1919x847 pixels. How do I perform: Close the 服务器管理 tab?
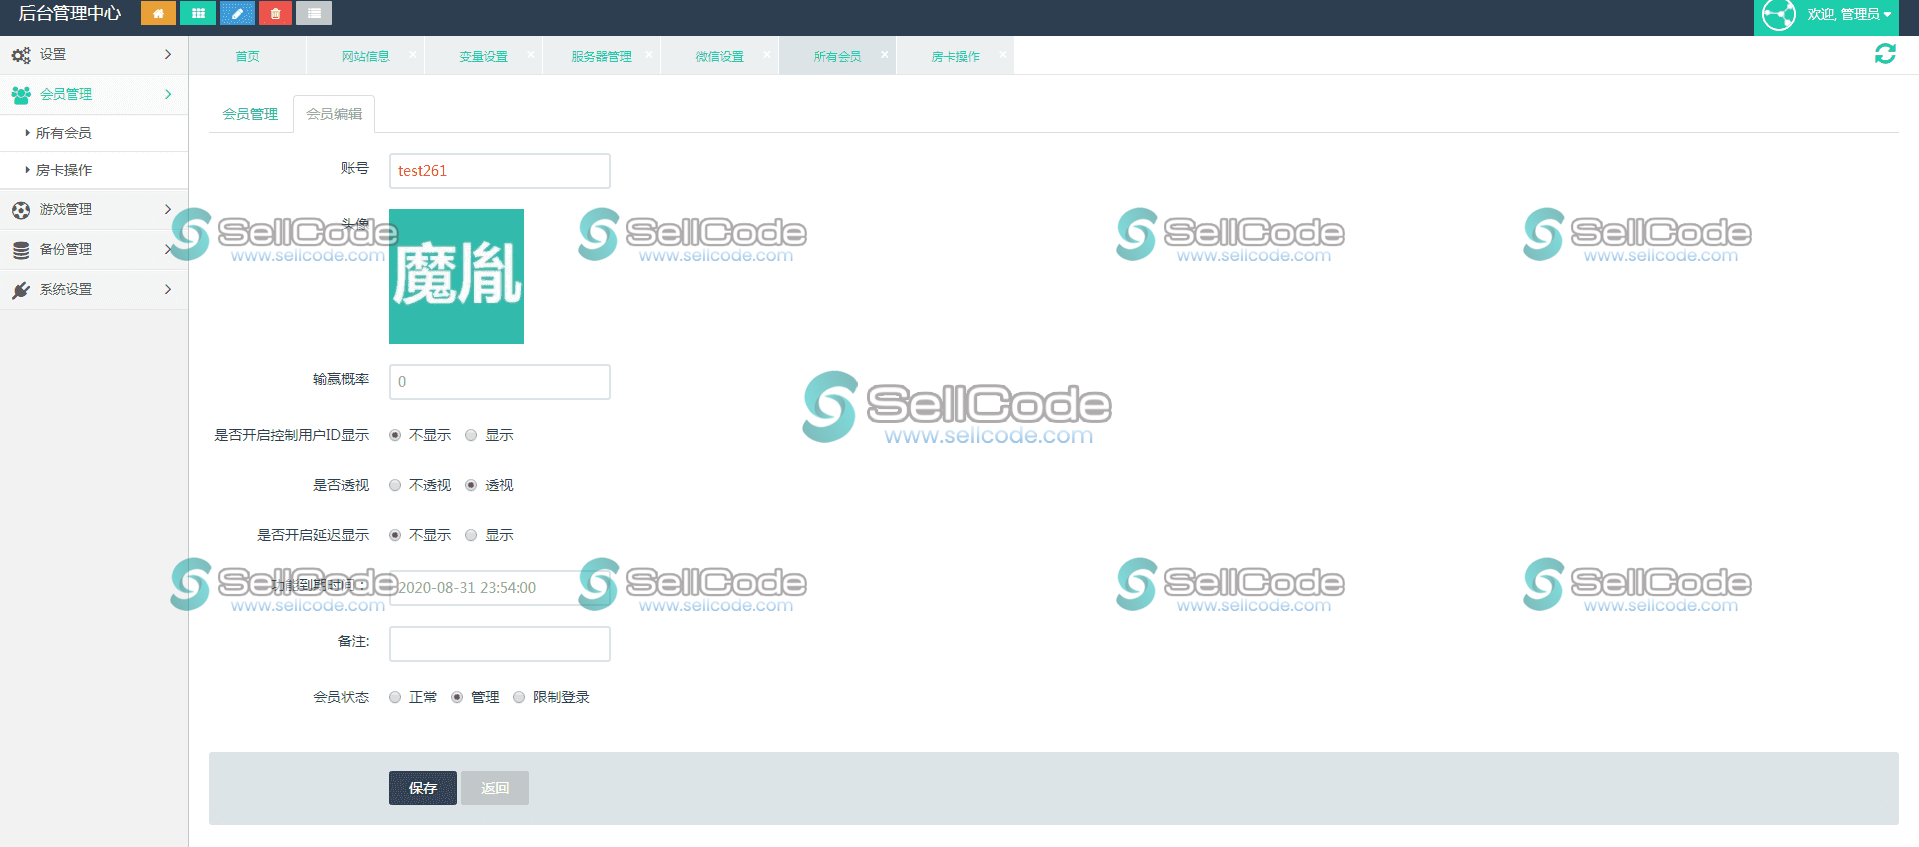click(x=649, y=55)
